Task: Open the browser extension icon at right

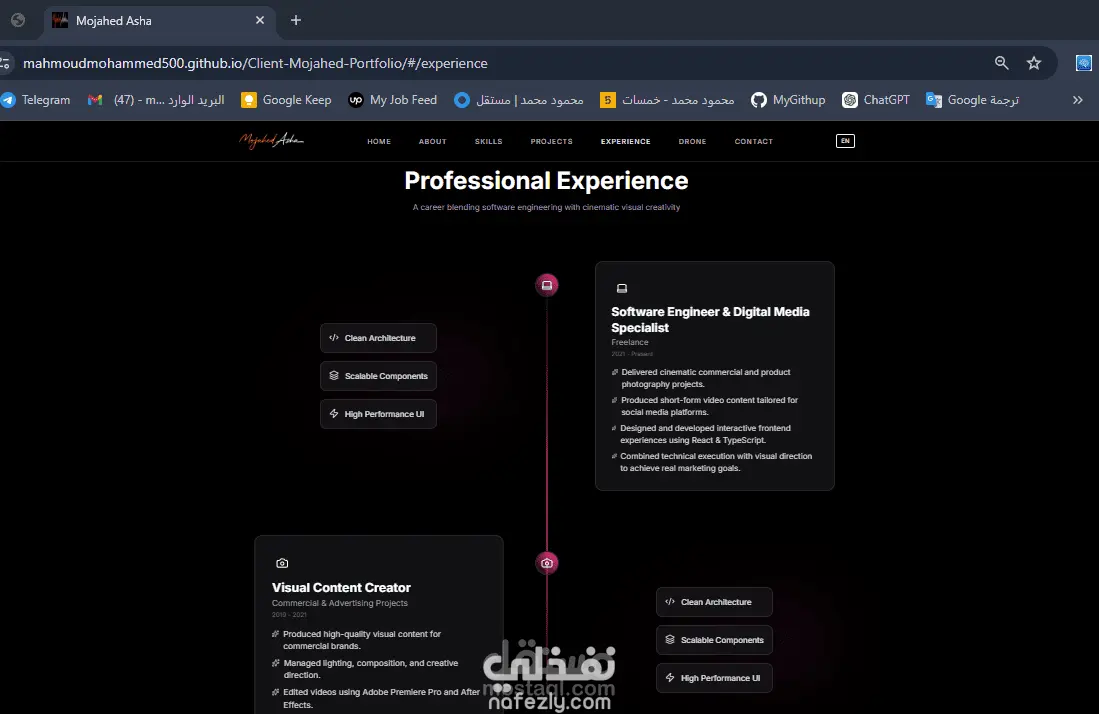Action: click(x=1084, y=63)
